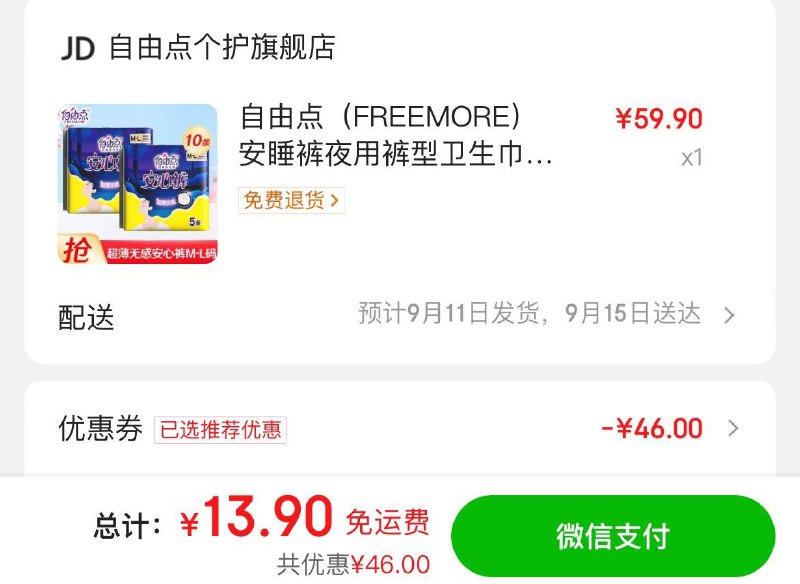Open the 配送 delivery row
Viewport: 800px width, 584px height.
click(x=400, y=315)
